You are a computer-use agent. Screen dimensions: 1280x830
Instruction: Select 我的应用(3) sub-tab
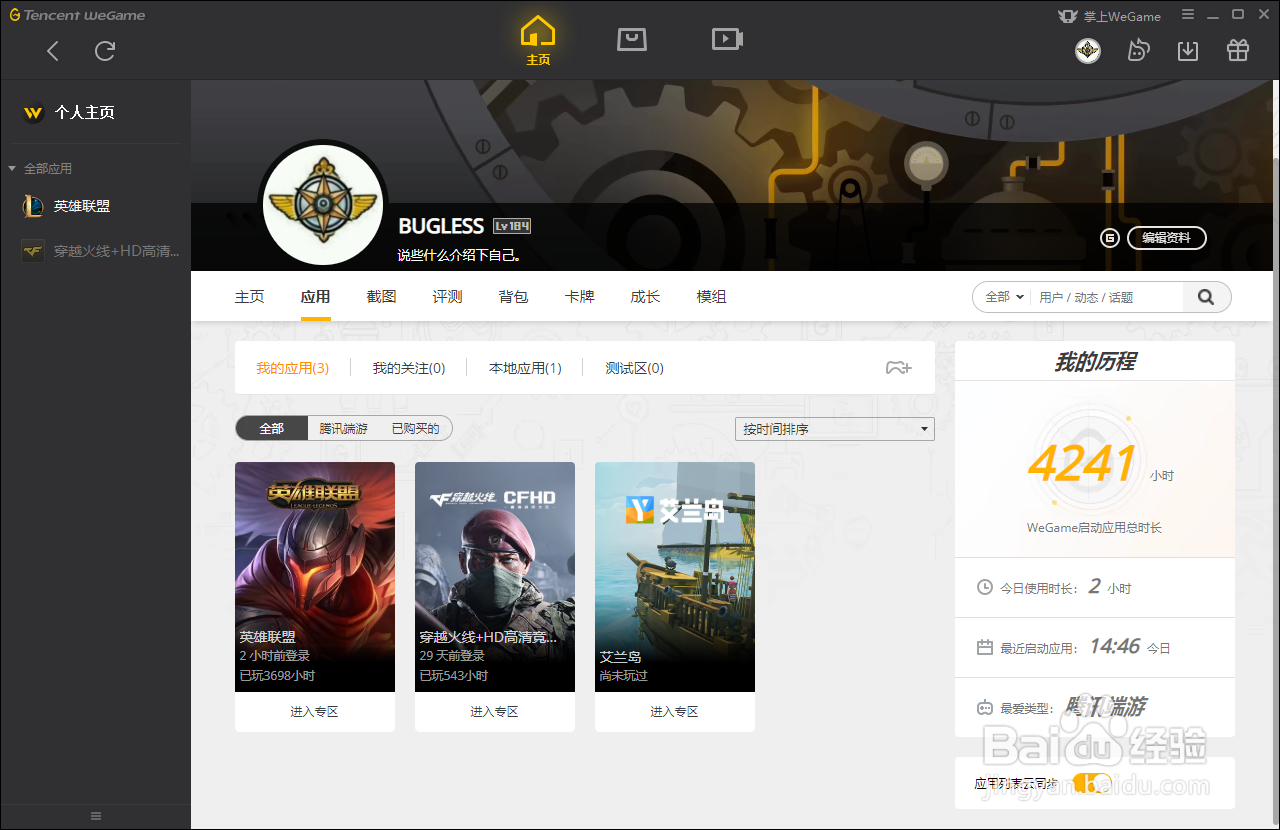click(293, 368)
